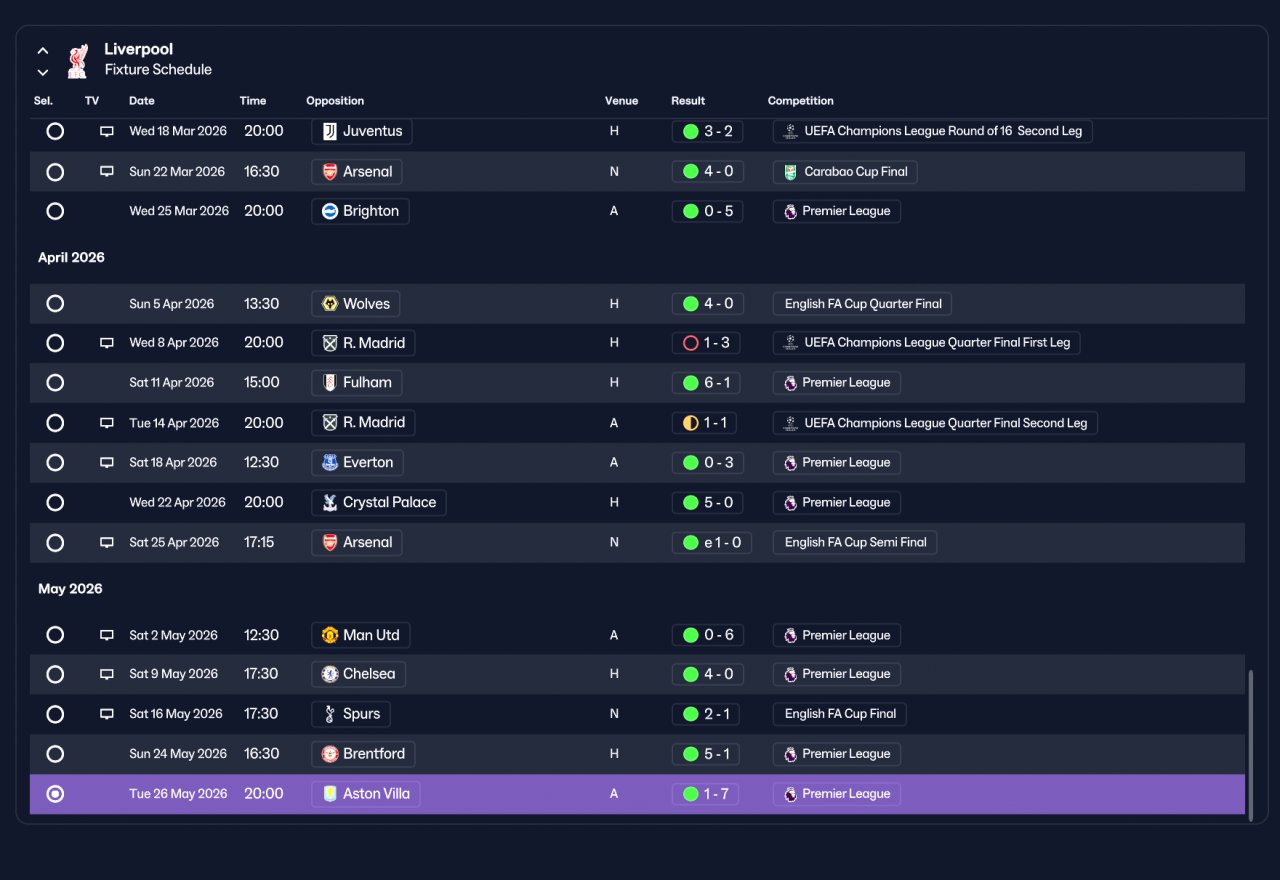Screen dimensions: 1280x880
Task: Click the Carabao Cup Final competition icon
Action: point(790,172)
